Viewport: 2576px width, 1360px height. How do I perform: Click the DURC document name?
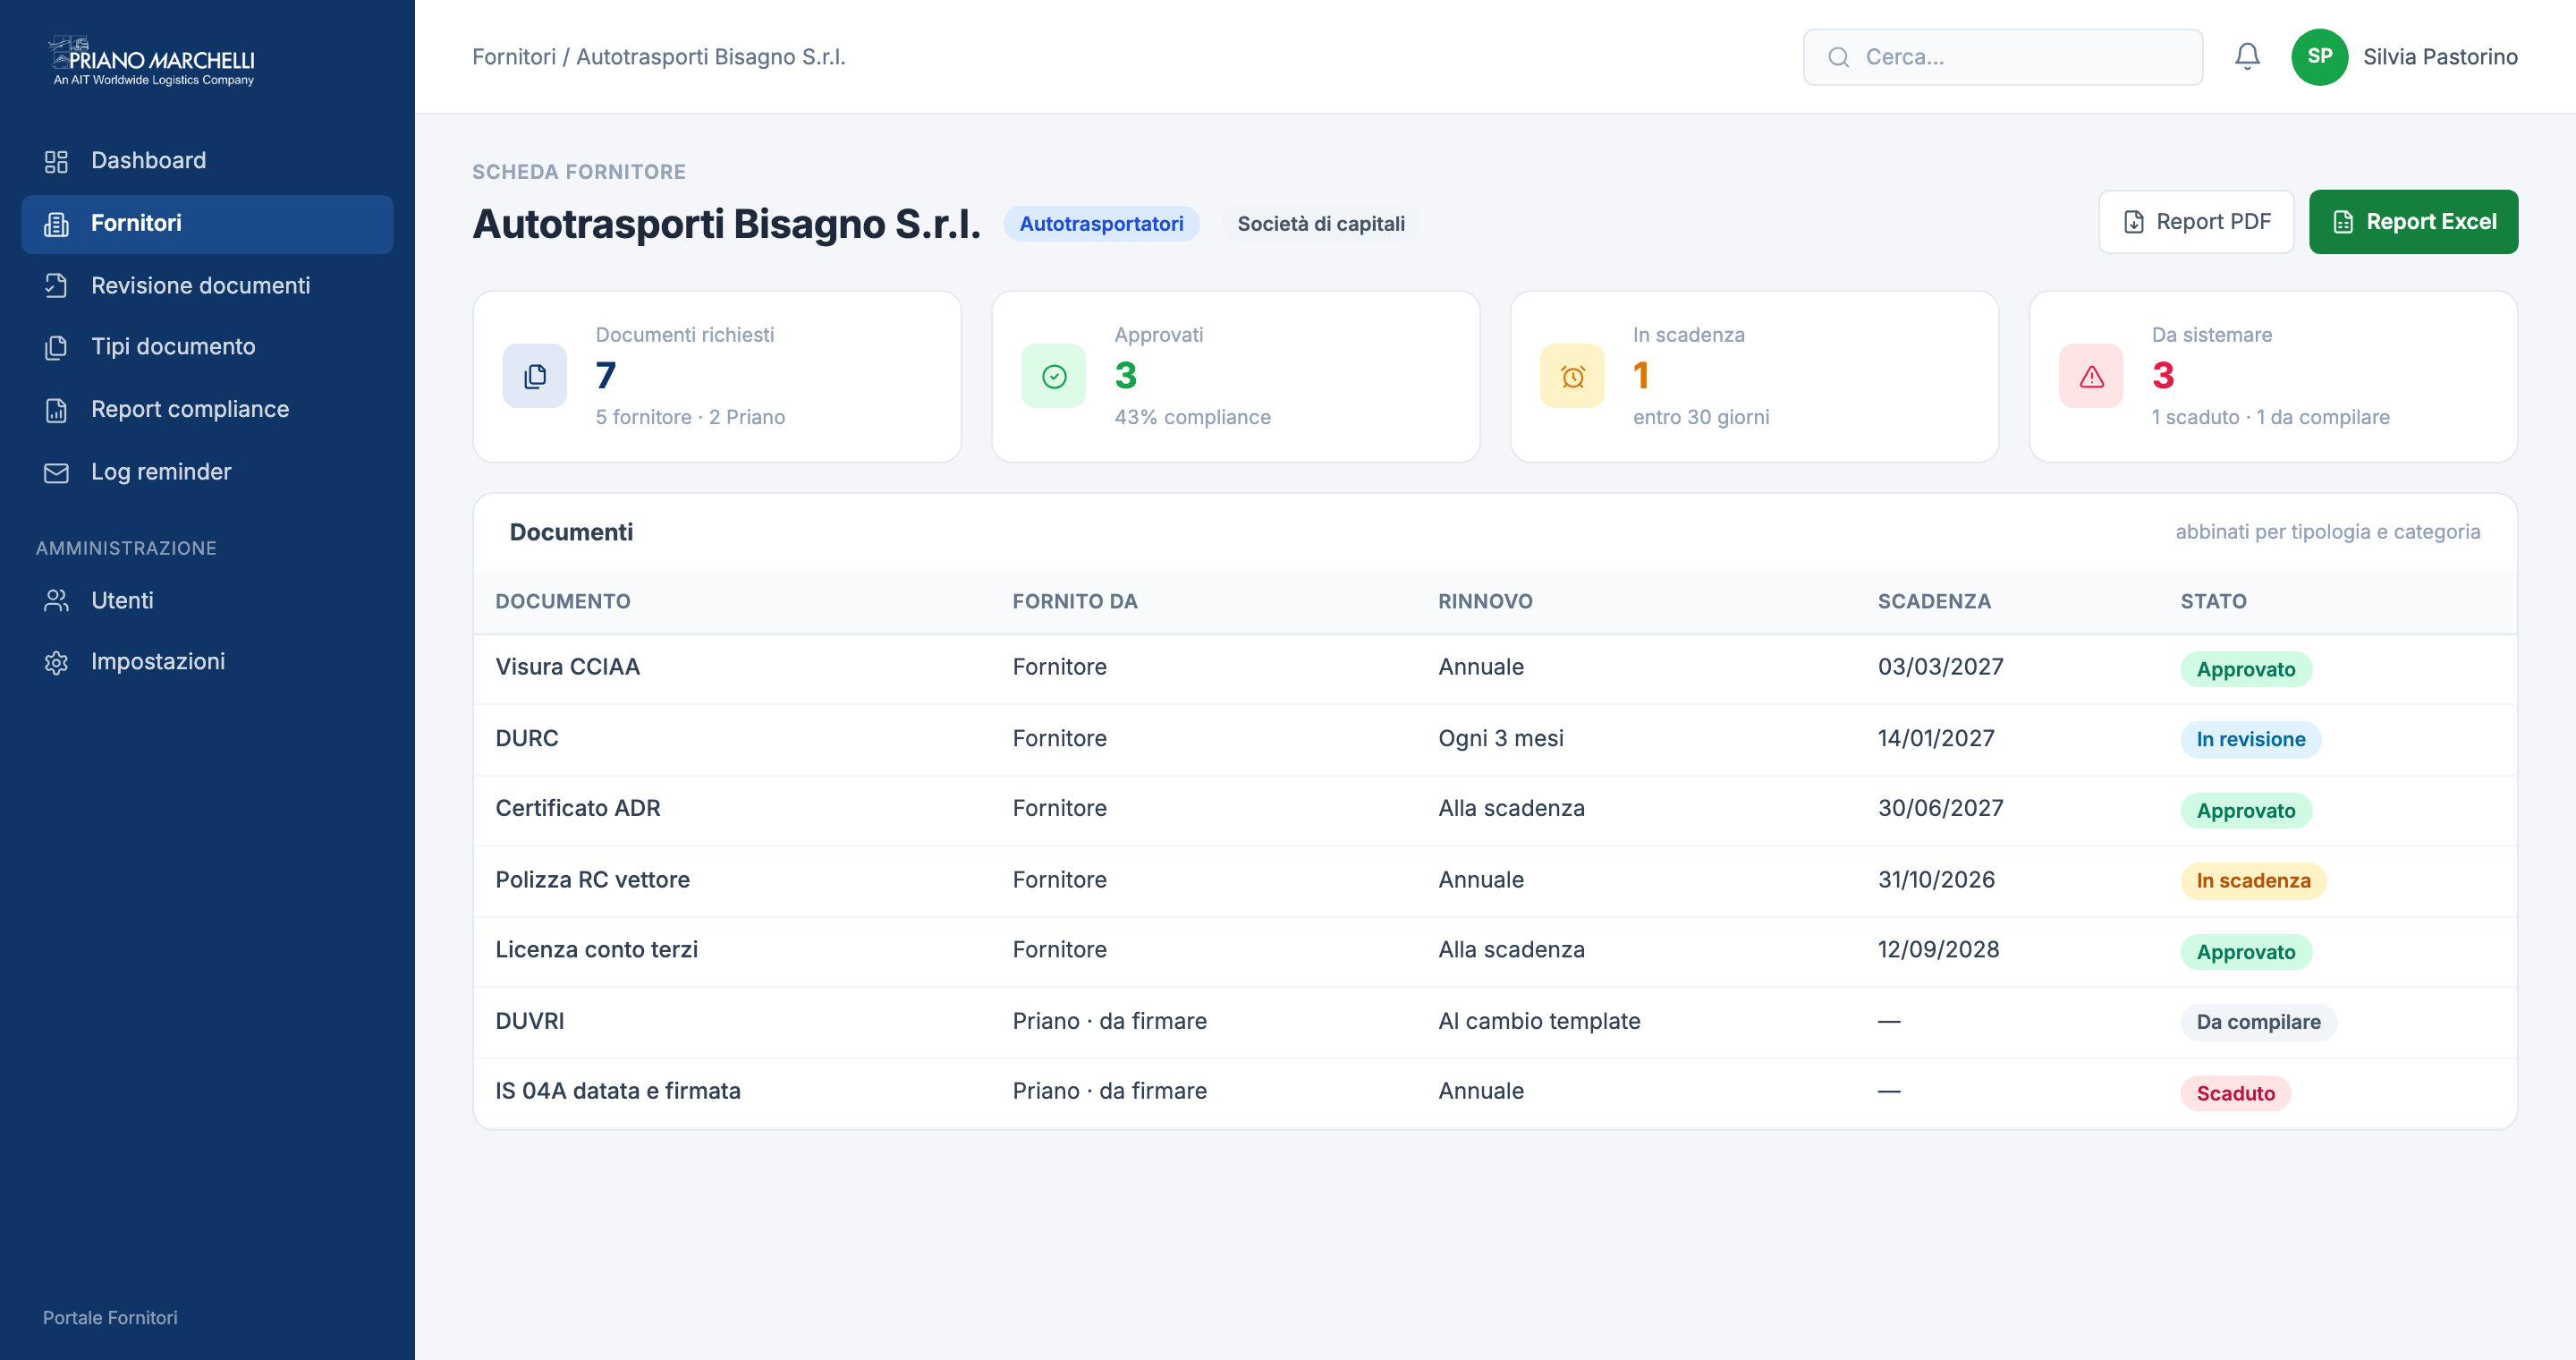(527, 738)
